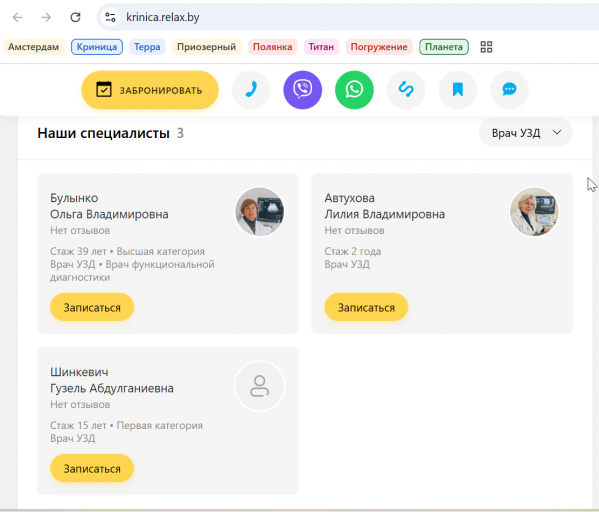Viewport: 599px width, 512px height.
Task: Click Шинкевич's placeholder avatar icon
Action: [259, 386]
